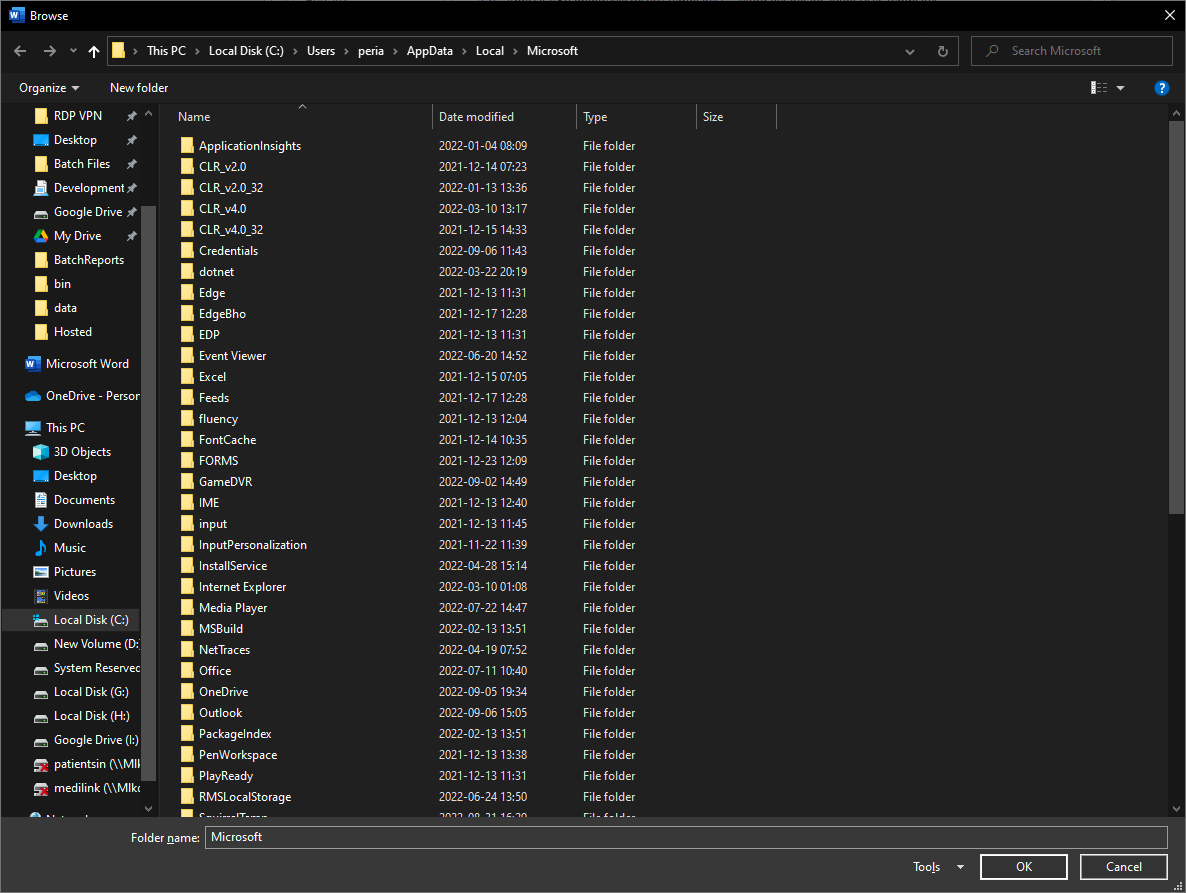Select the Development sidebar item

point(88,188)
